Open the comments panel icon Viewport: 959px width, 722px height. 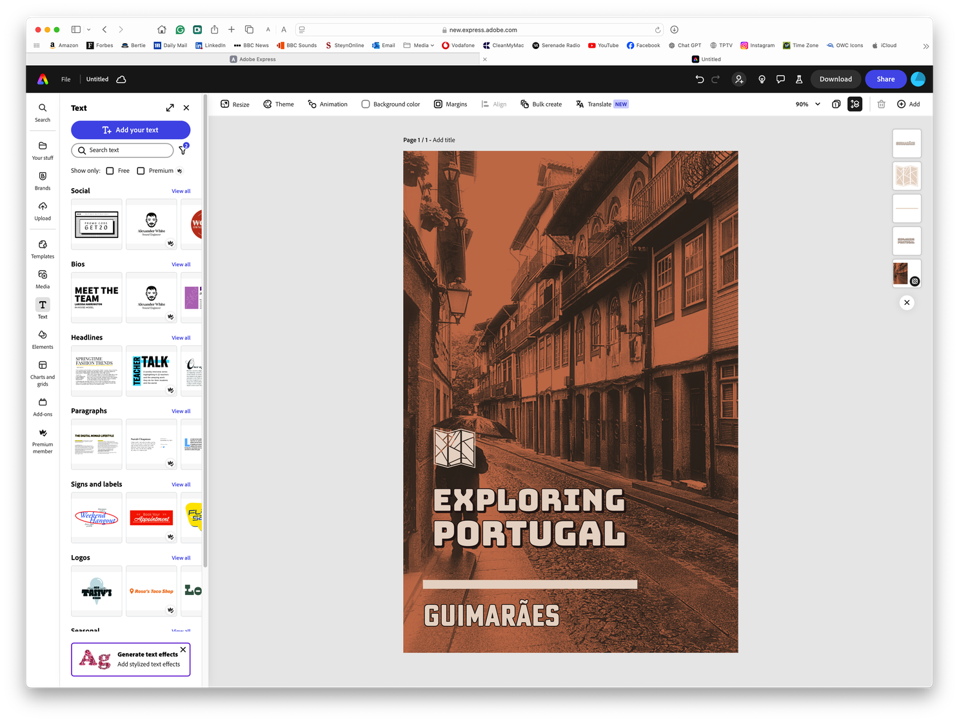pos(780,78)
